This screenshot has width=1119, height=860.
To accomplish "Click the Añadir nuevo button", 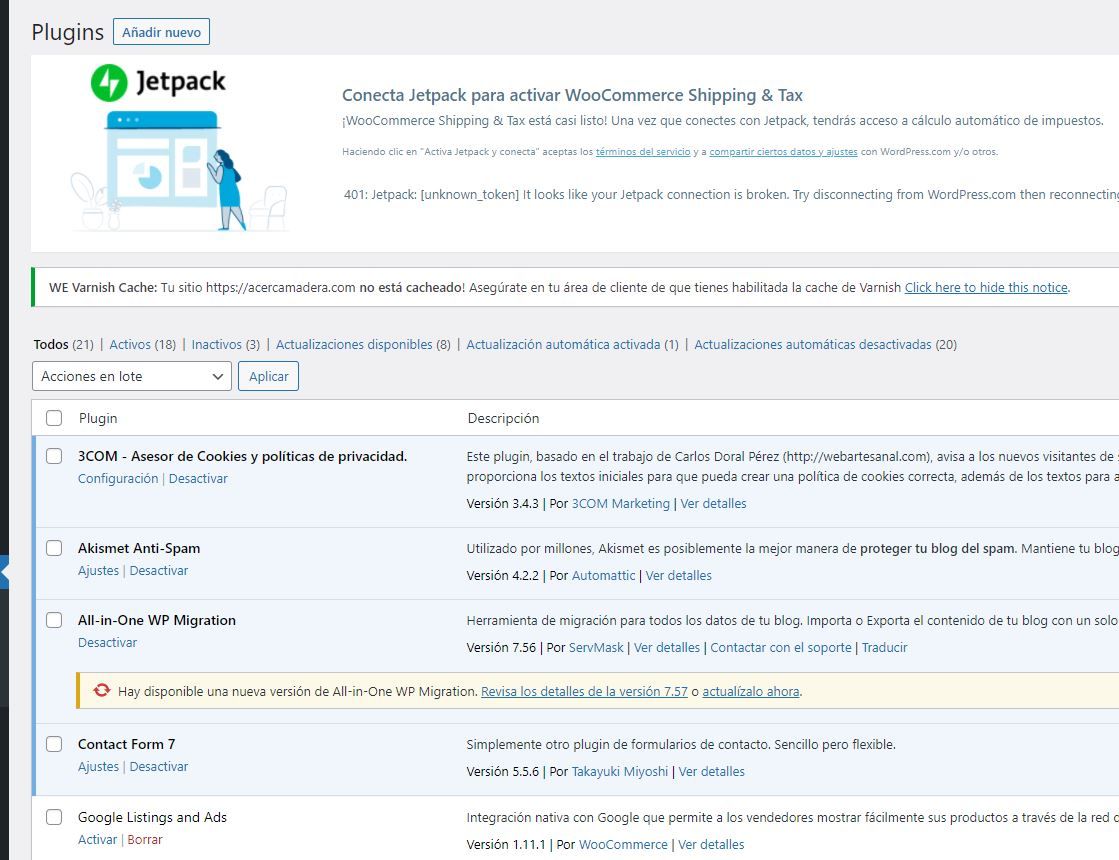I will click(161, 32).
